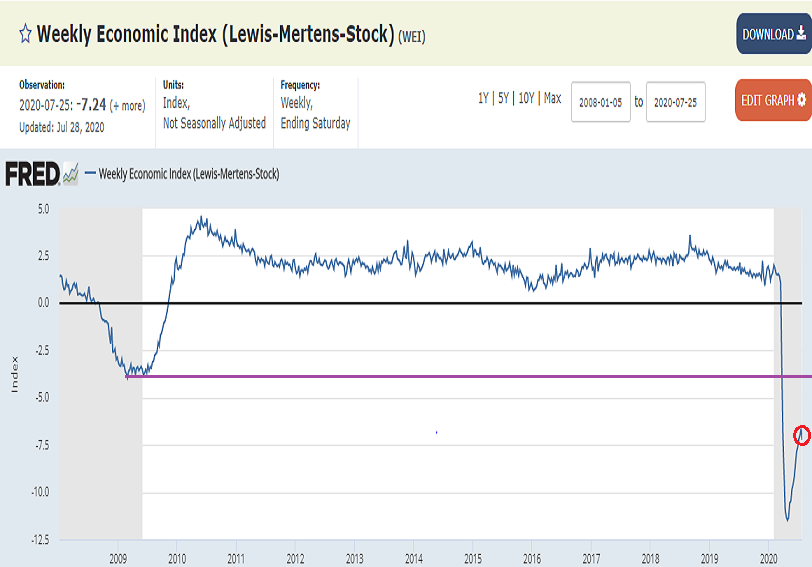Click the Weekly Economic Index legend label

(188, 174)
